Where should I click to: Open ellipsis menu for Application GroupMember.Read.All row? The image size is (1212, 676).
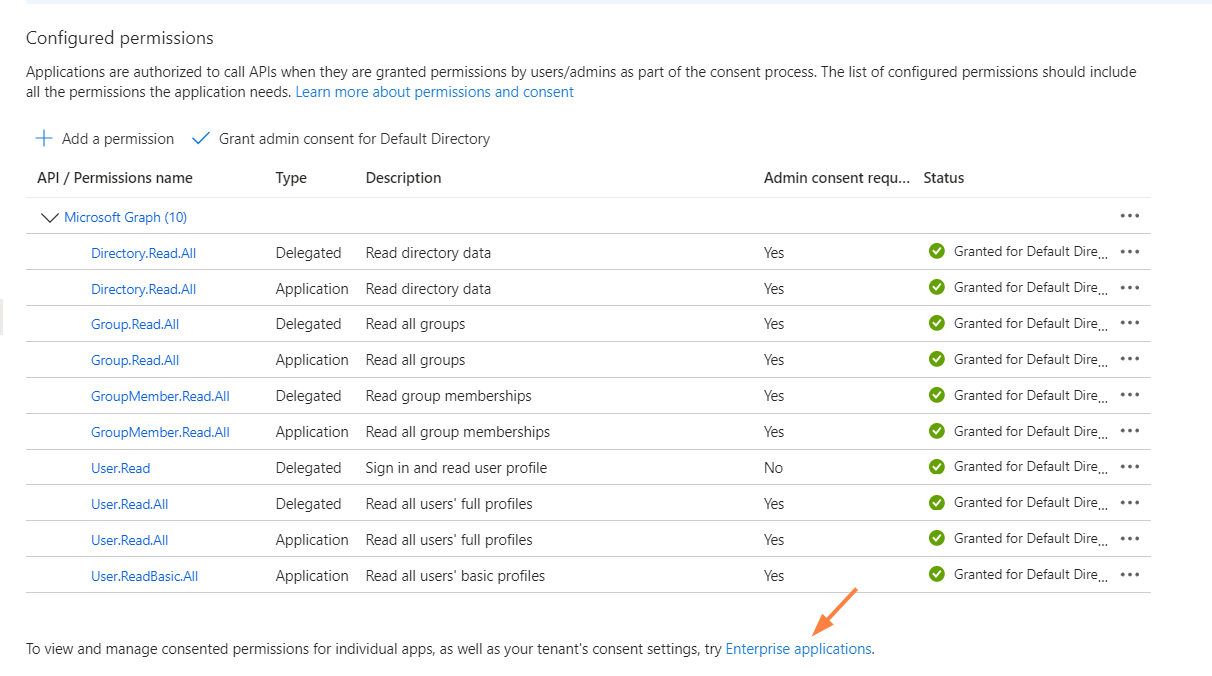(1130, 432)
